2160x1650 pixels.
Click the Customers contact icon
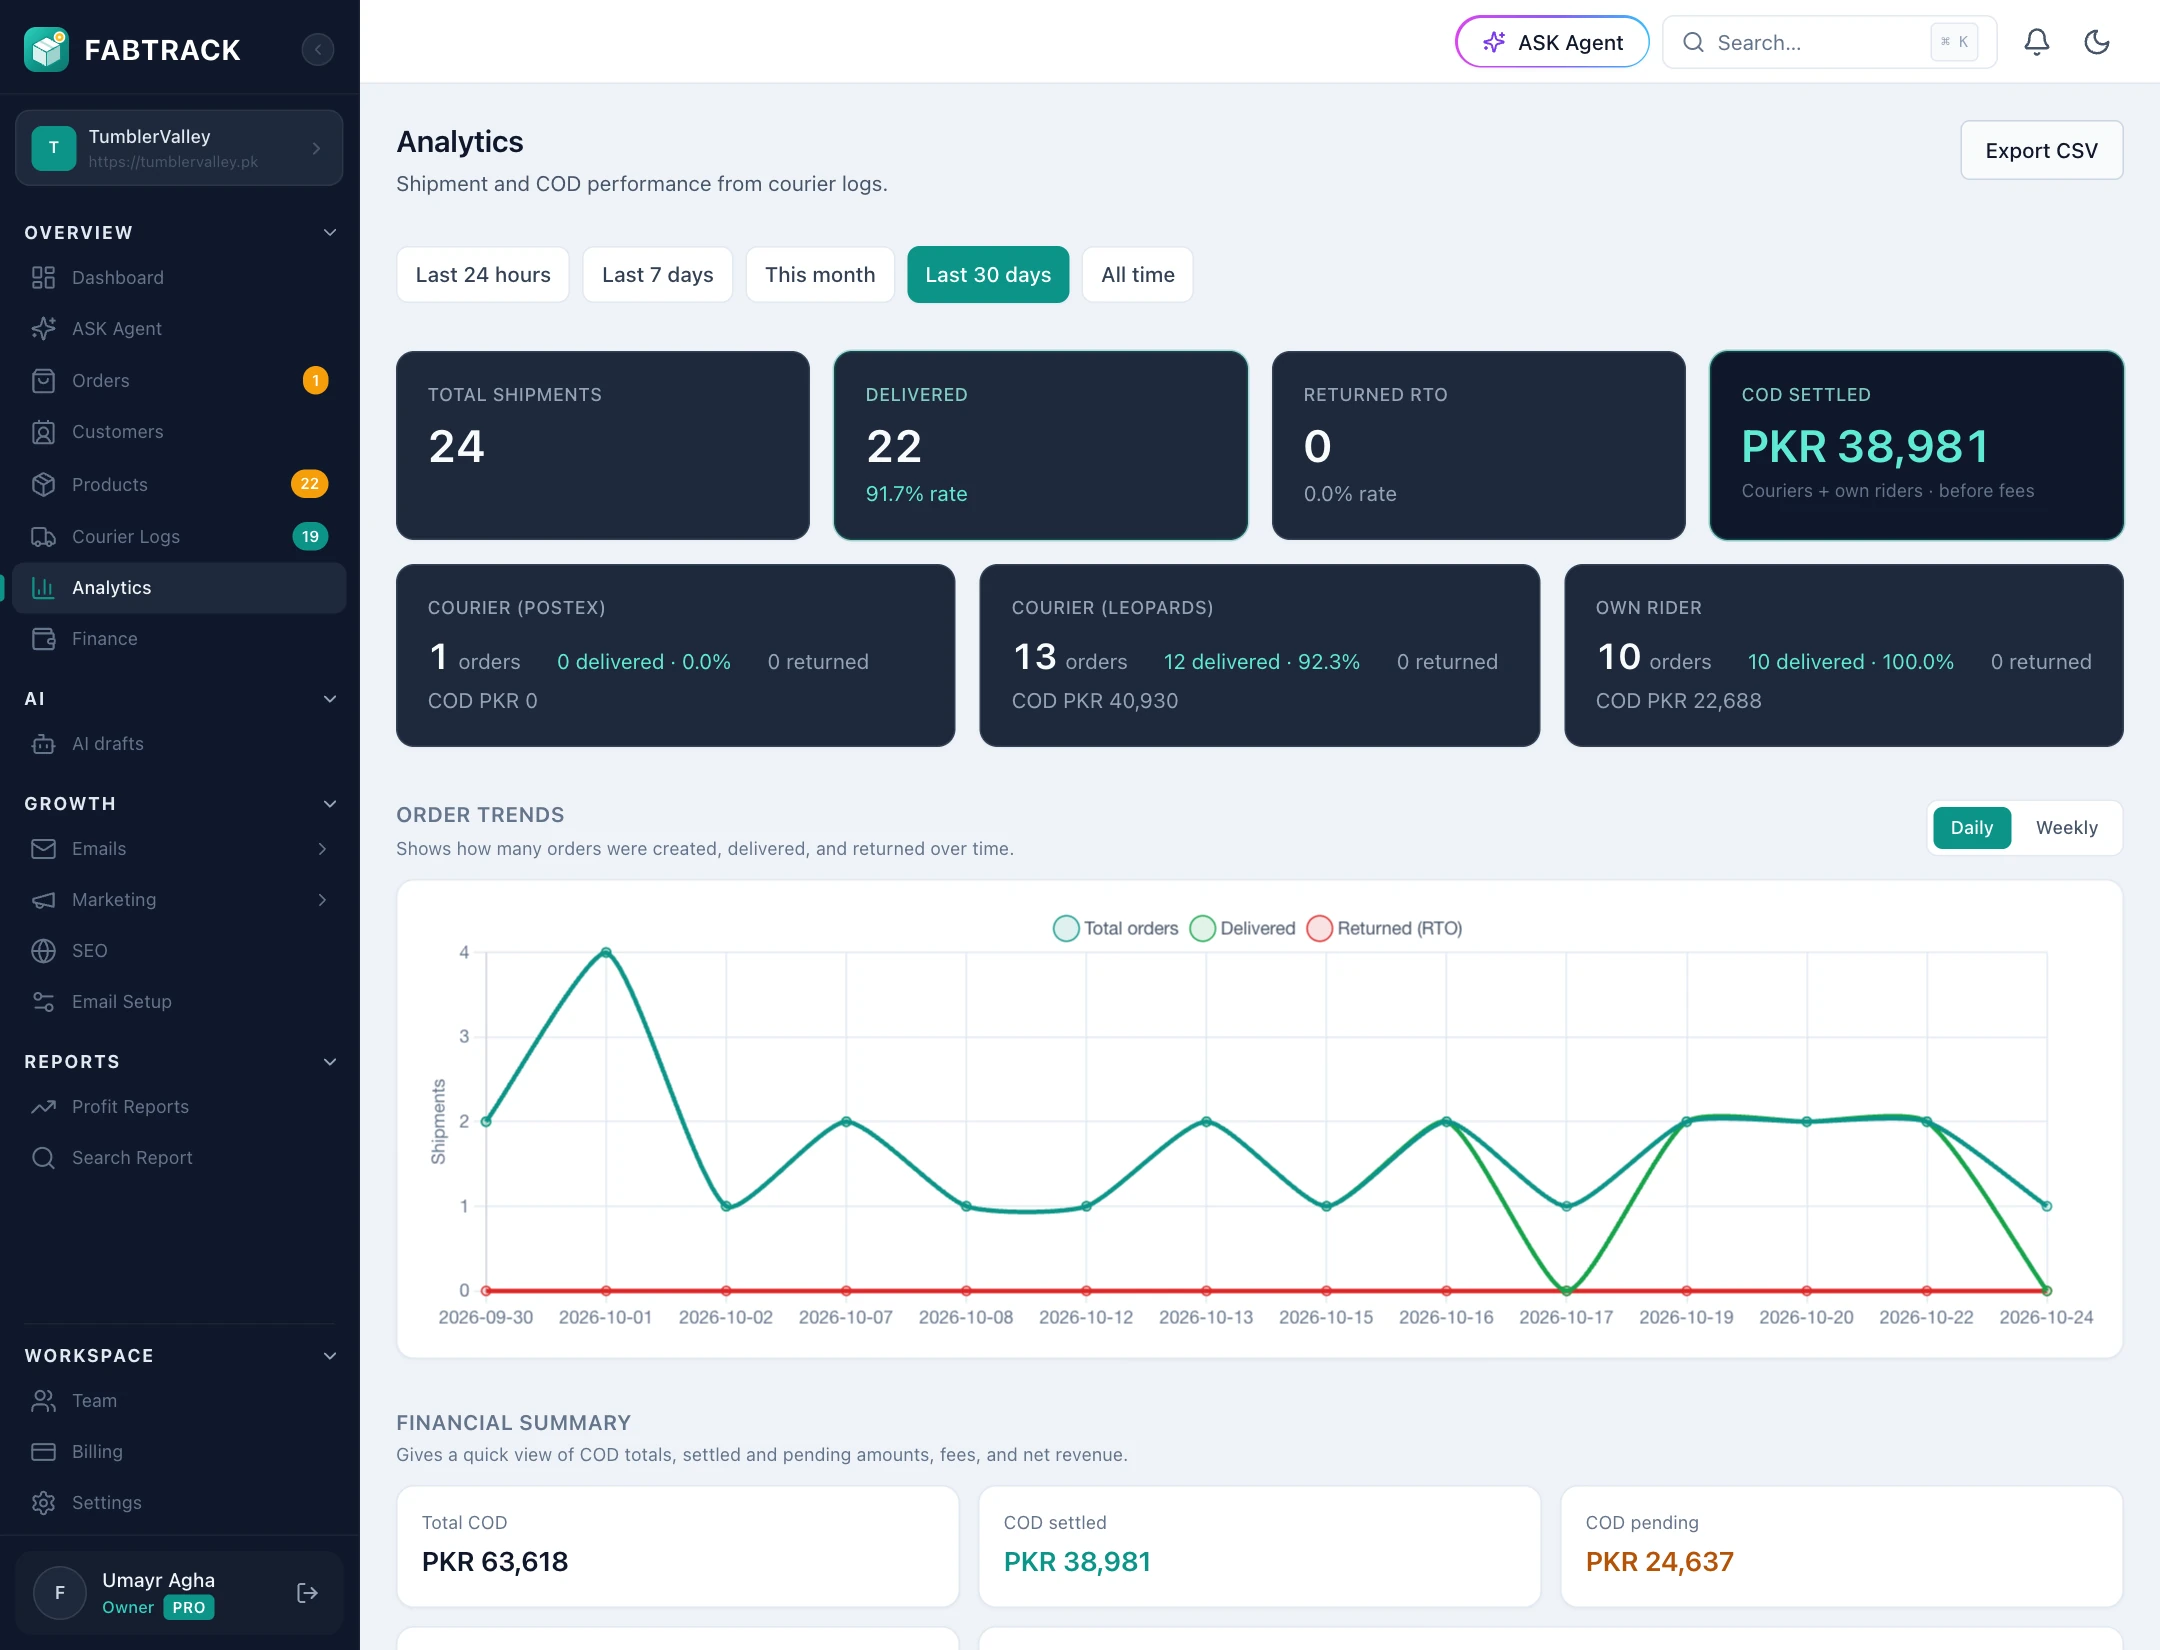(43, 432)
